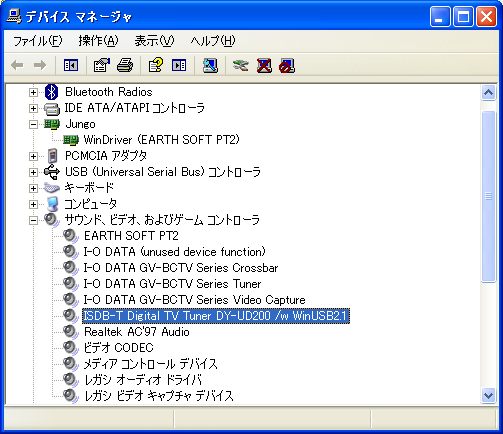The image size is (503, 434).
Task: Toggle the console tree pane icon
Action: pyautogui.click(x=71, y=65)
